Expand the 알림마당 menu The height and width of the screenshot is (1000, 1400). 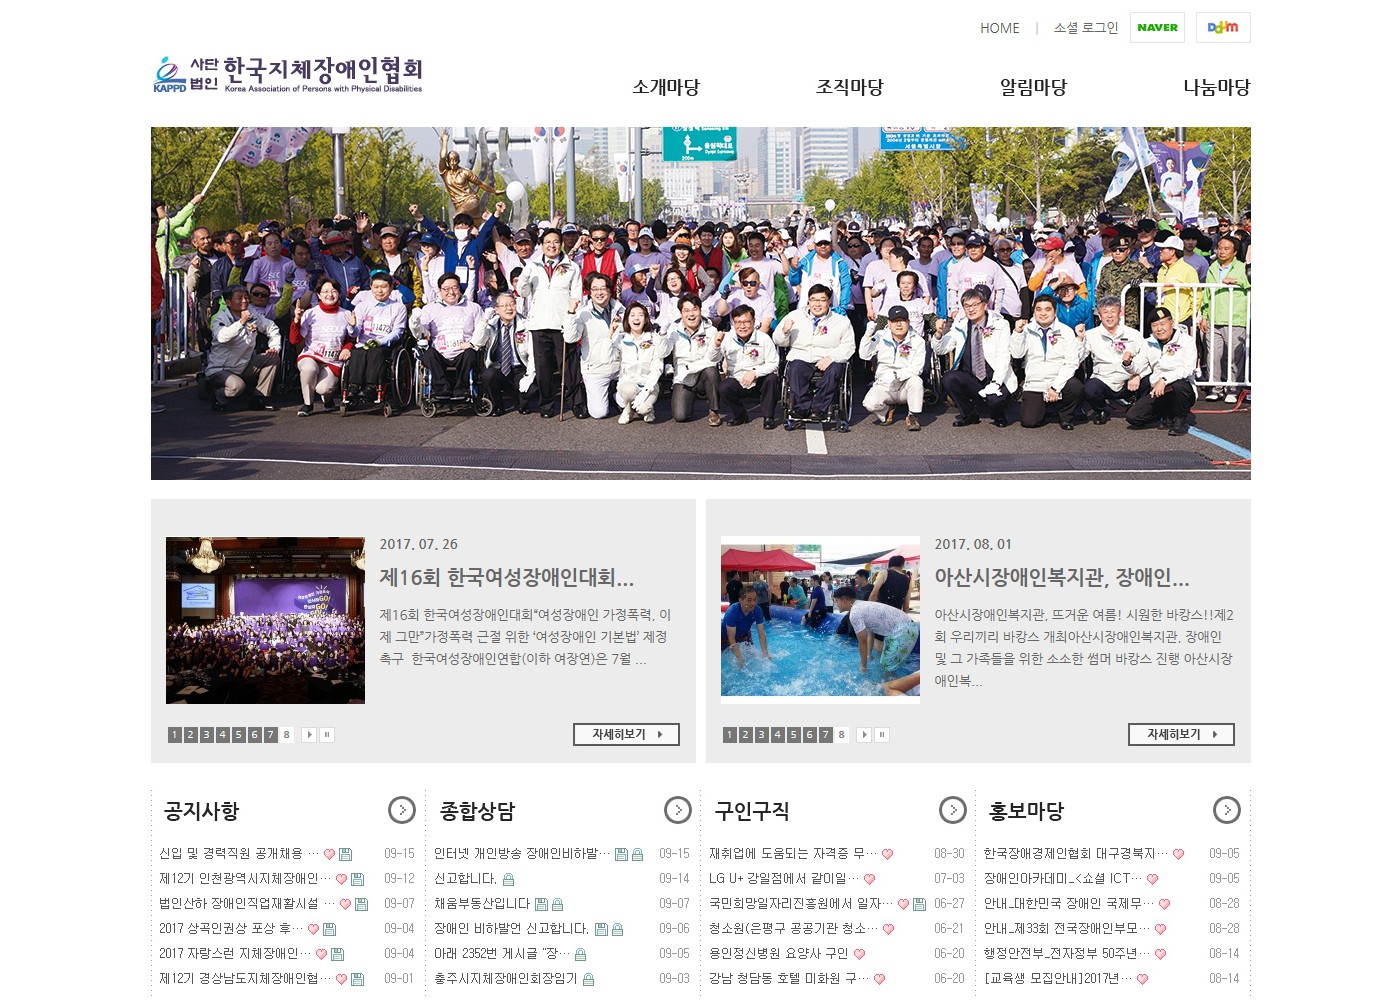(1033, 87)
